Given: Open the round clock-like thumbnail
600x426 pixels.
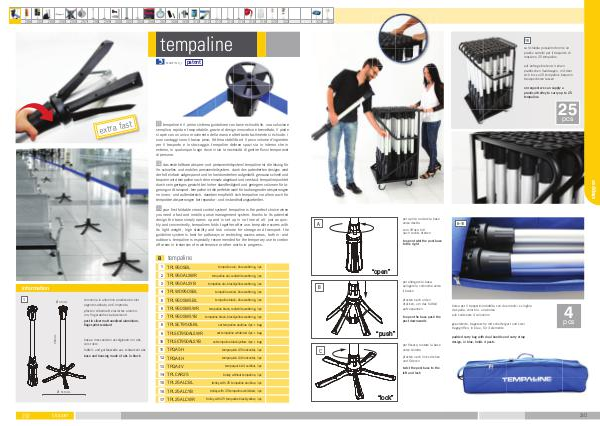Looking at the screenshot, I should click(160, 15).
